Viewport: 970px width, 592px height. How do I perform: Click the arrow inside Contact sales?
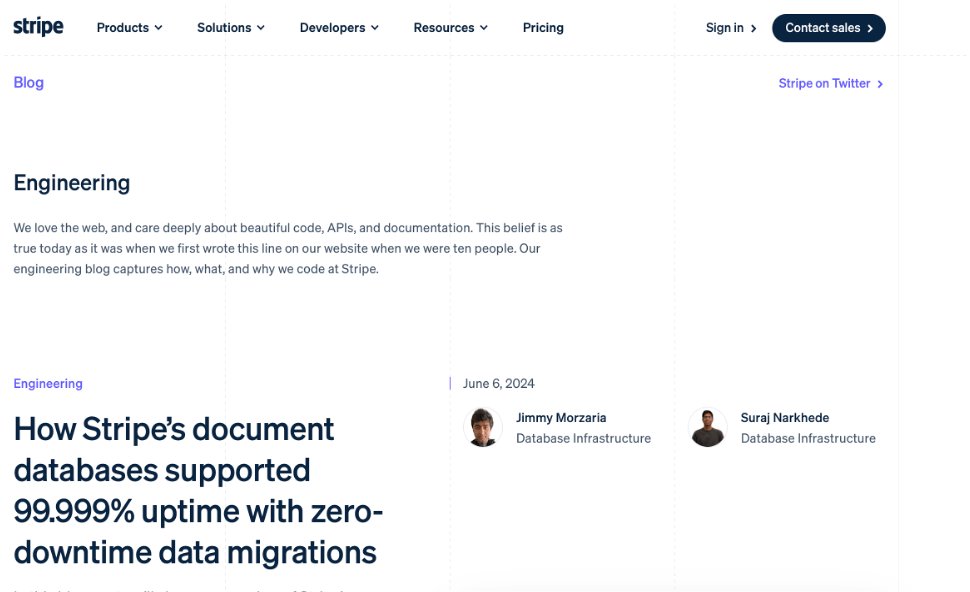tap(870, 28)
